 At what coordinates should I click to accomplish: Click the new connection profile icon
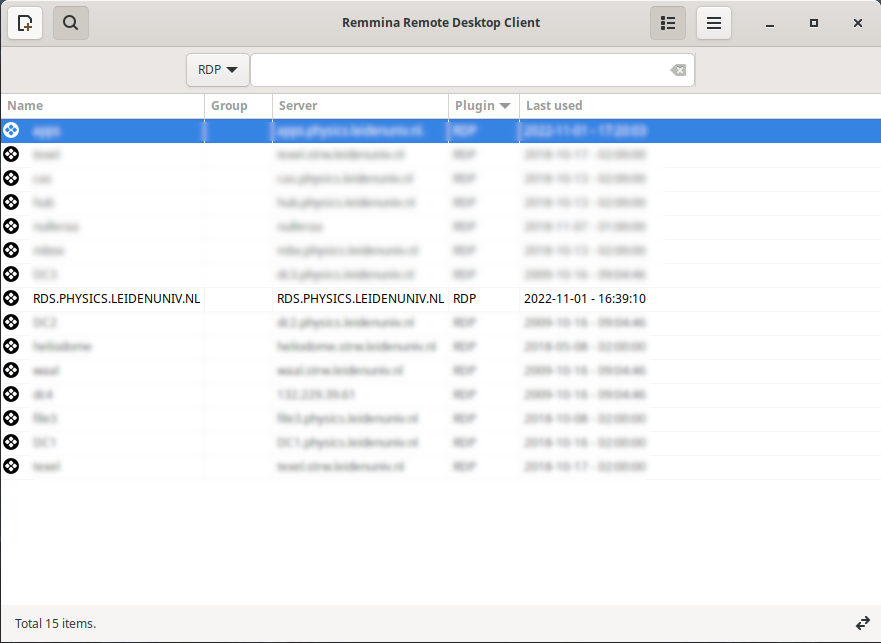25,23
